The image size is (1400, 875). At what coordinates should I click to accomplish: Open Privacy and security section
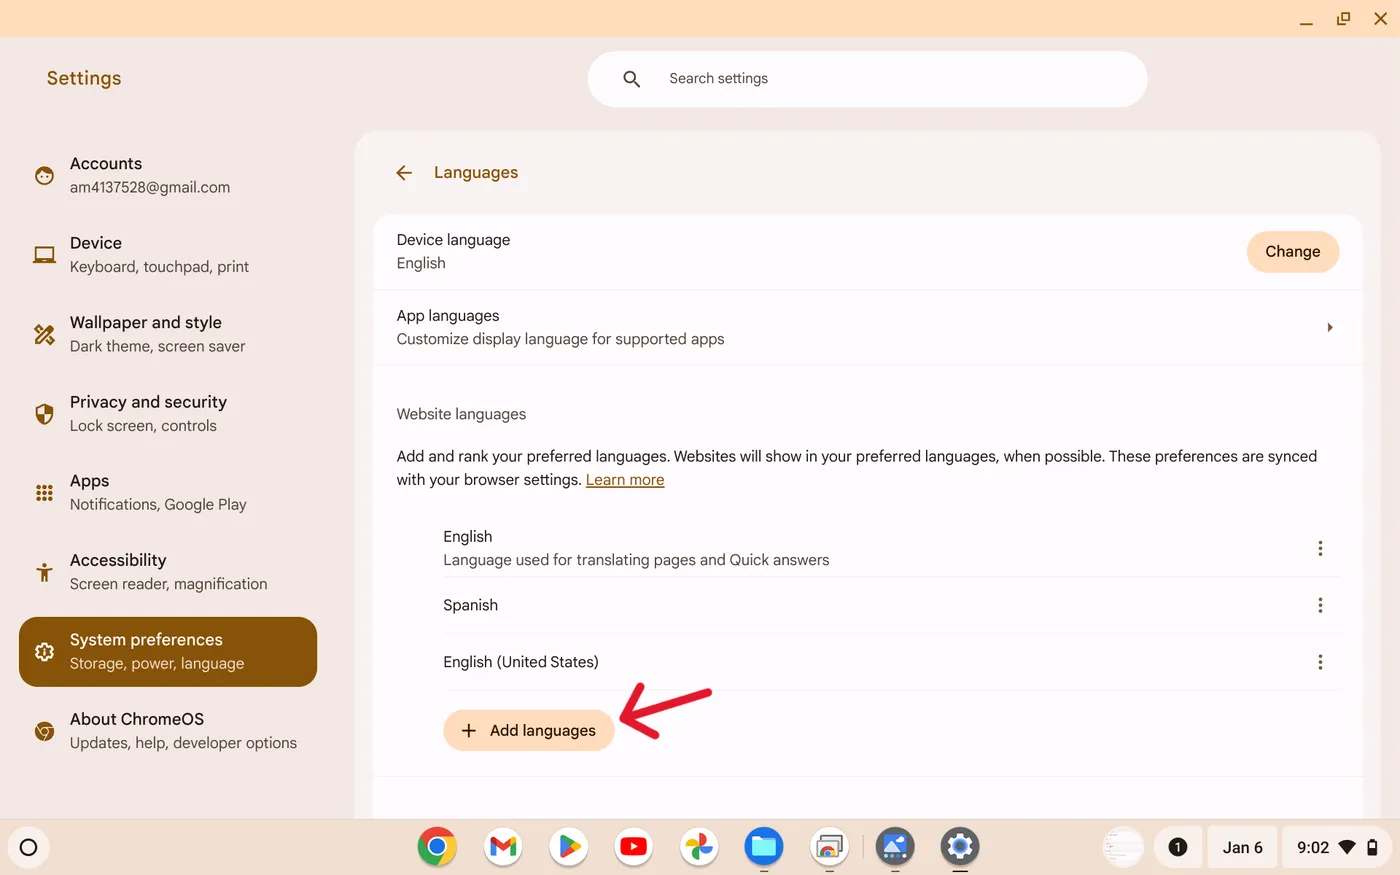point(168,413)
